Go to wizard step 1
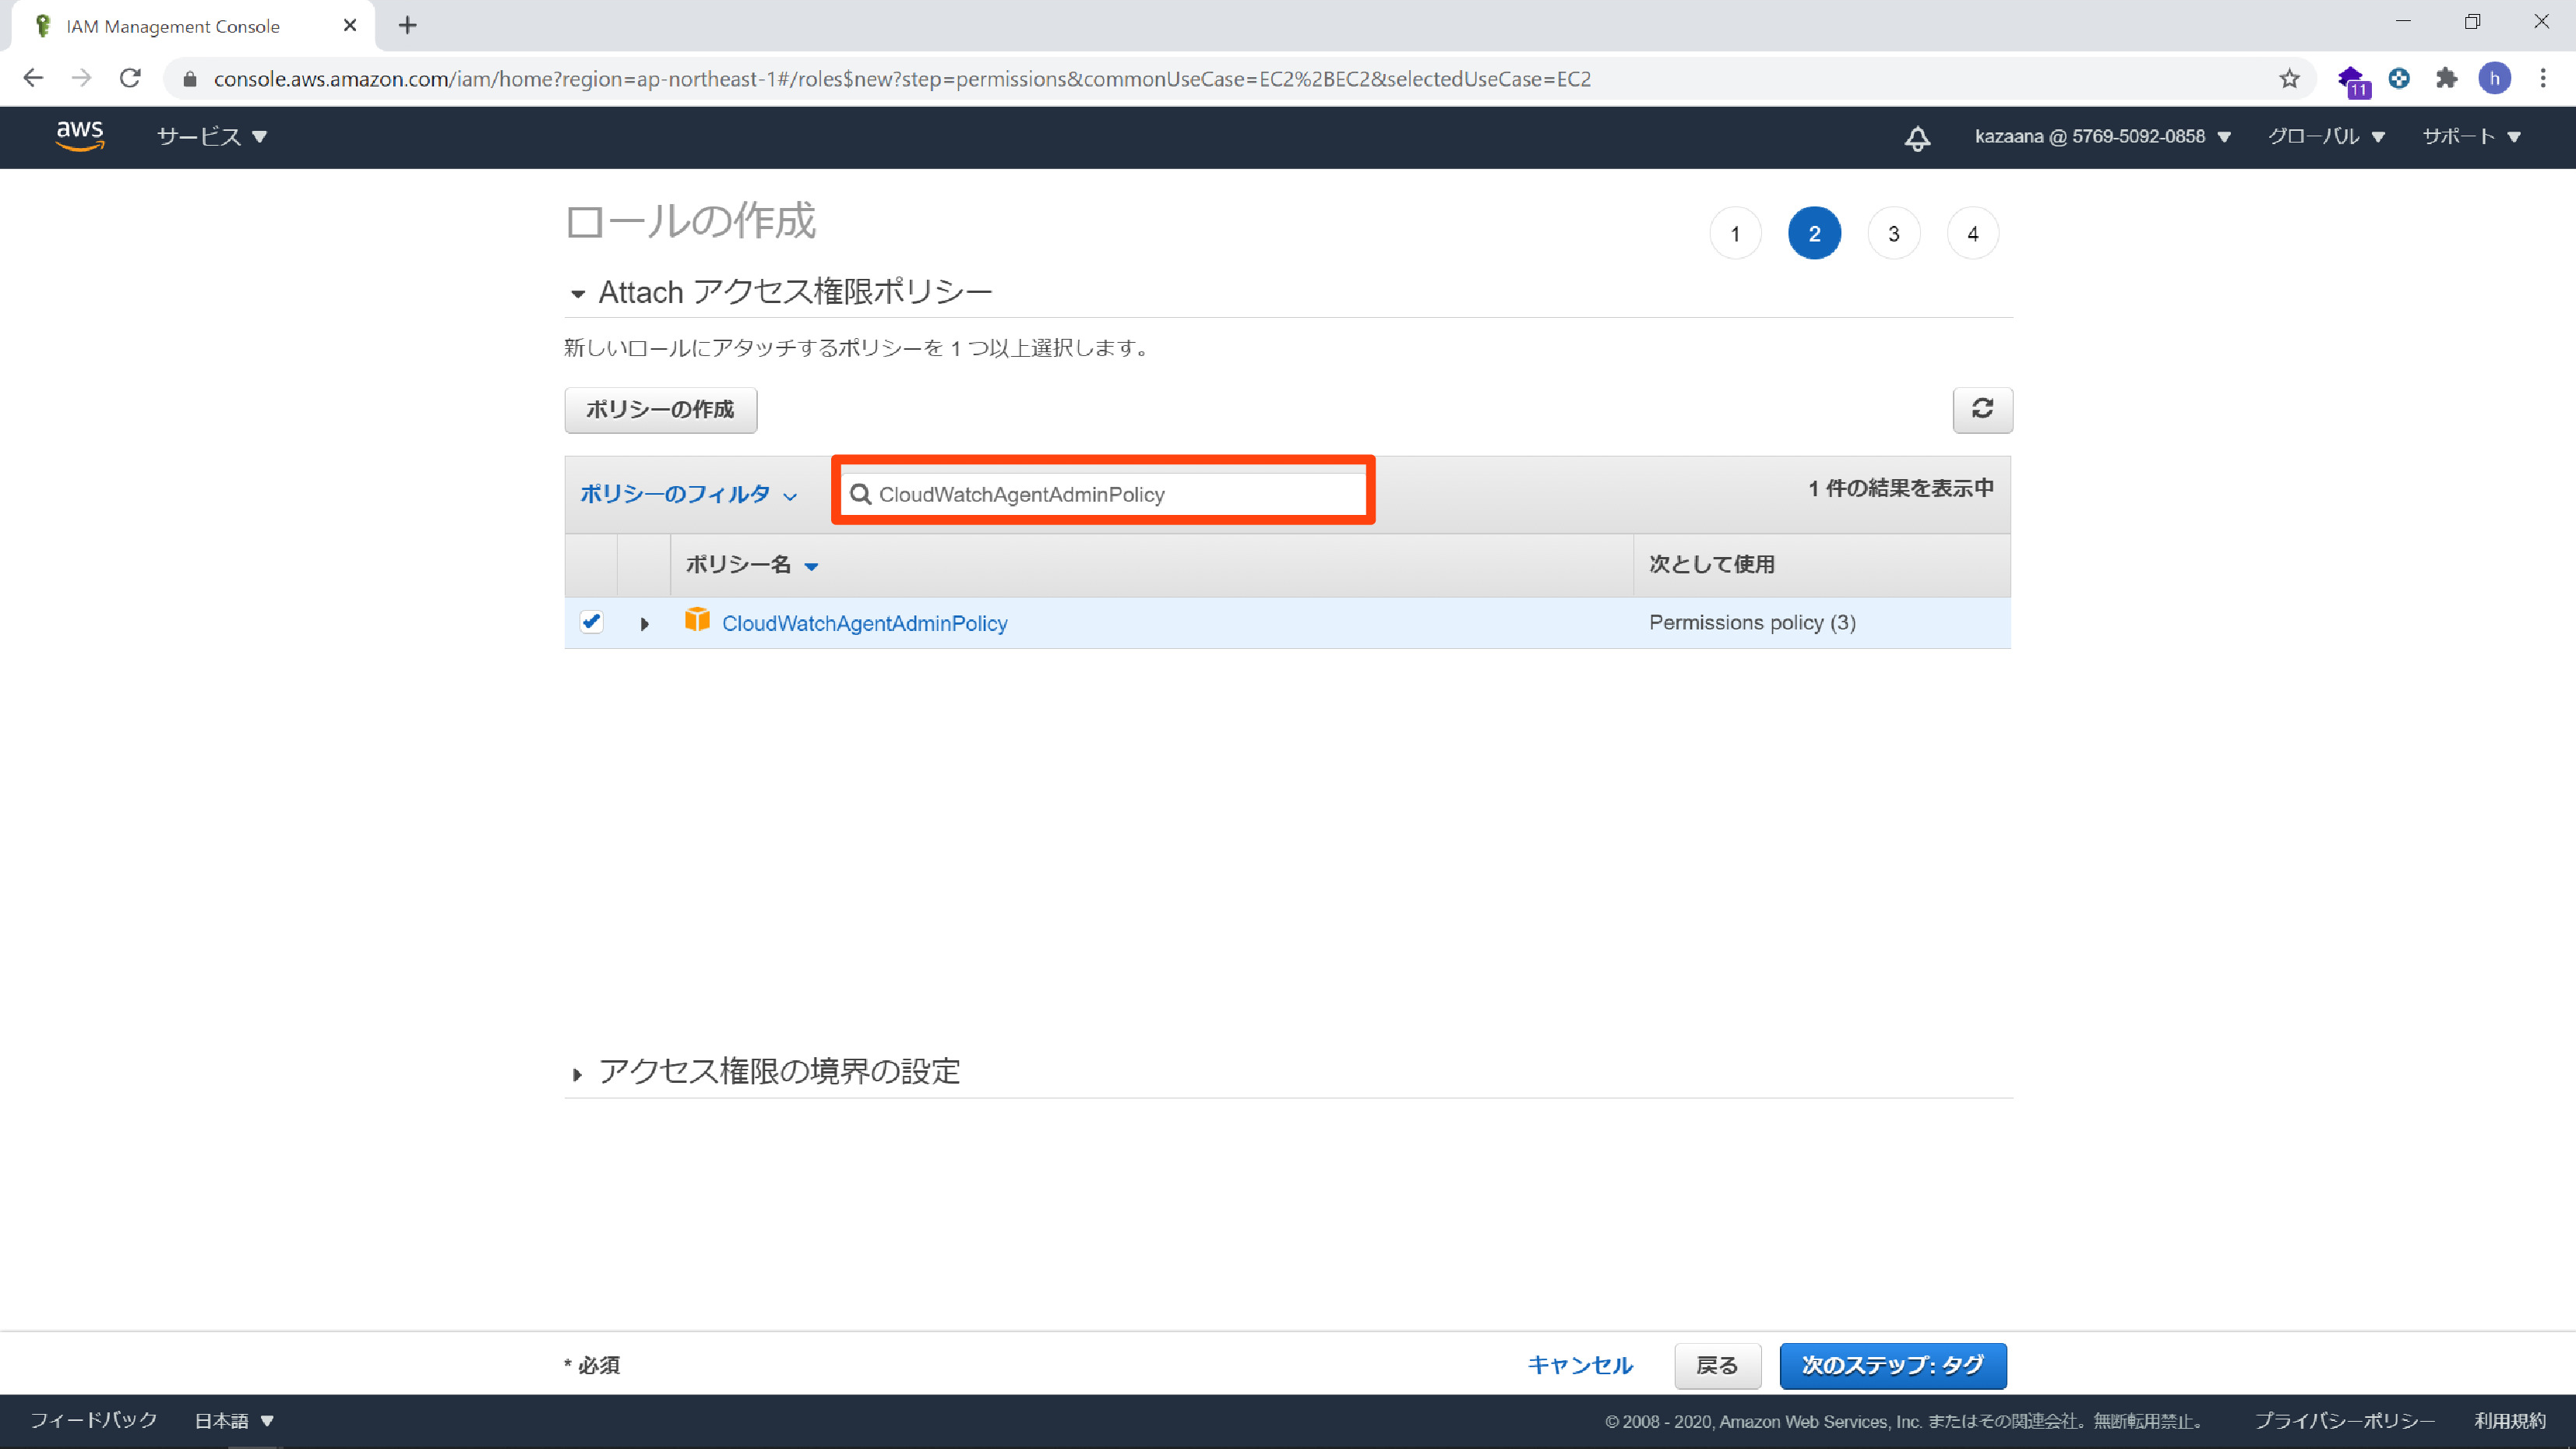Image resolution: width=2576 pixels, height=1449 pixels. click(x=1735, y=233)
